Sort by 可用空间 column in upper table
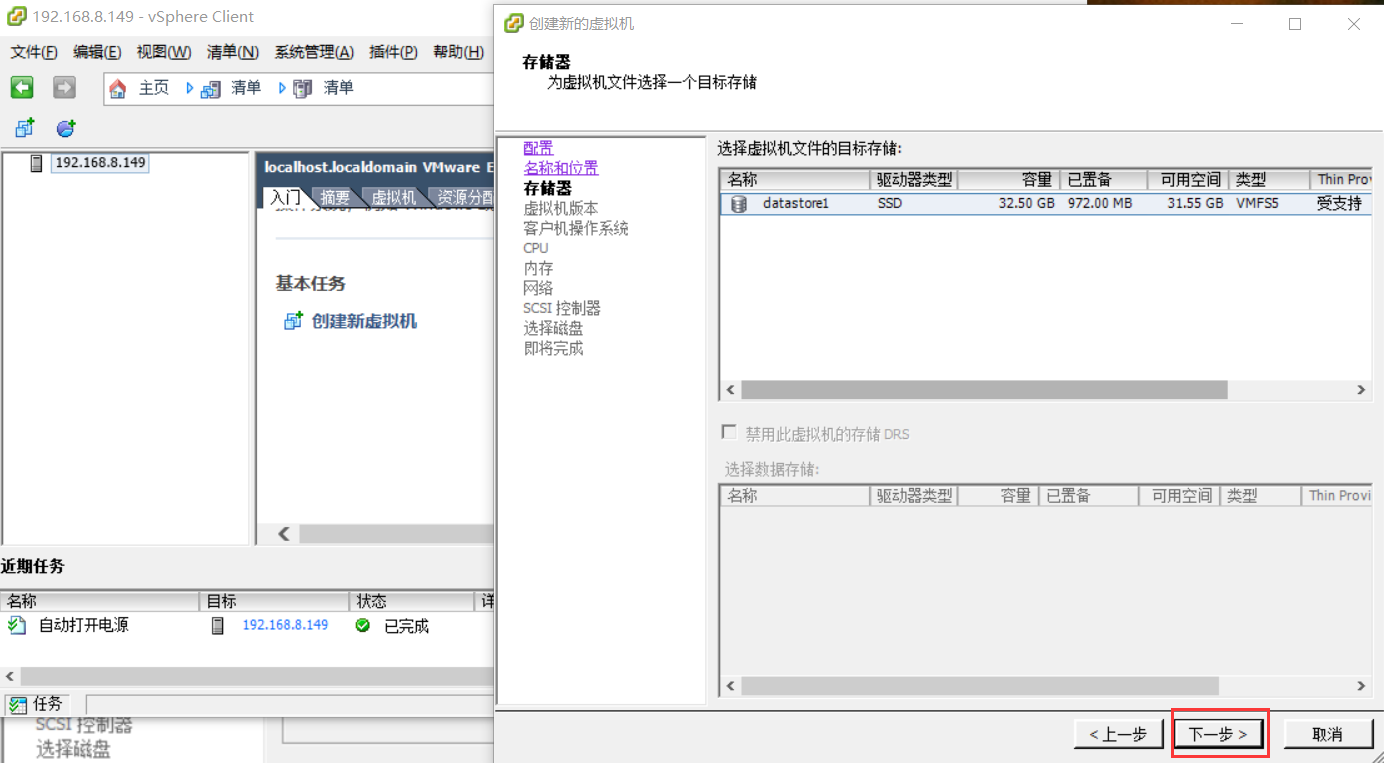Image resolution: width=1384 pixels, height=763 pixels. pos(1188,180)
